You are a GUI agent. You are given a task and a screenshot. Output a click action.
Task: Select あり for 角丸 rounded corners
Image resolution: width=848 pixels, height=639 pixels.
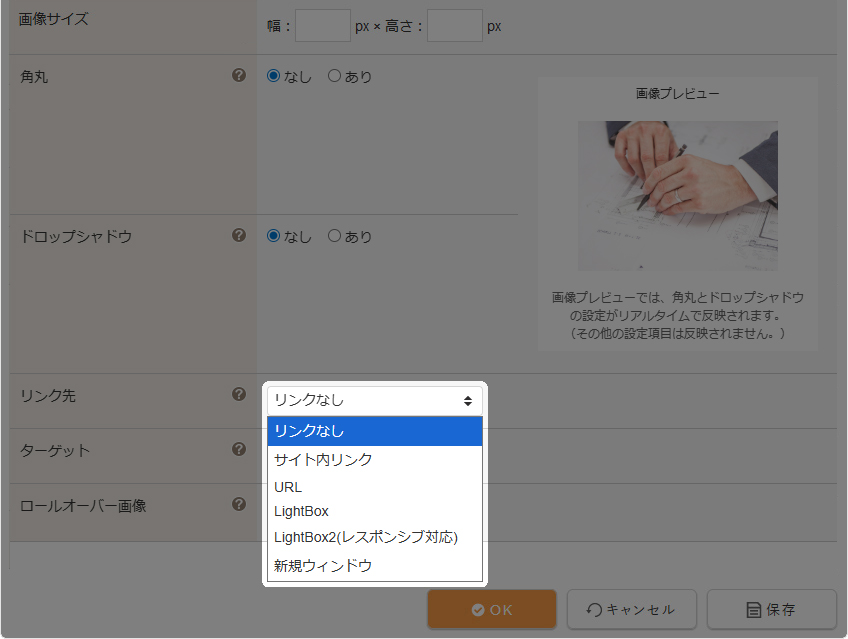[x=334, y=76]
